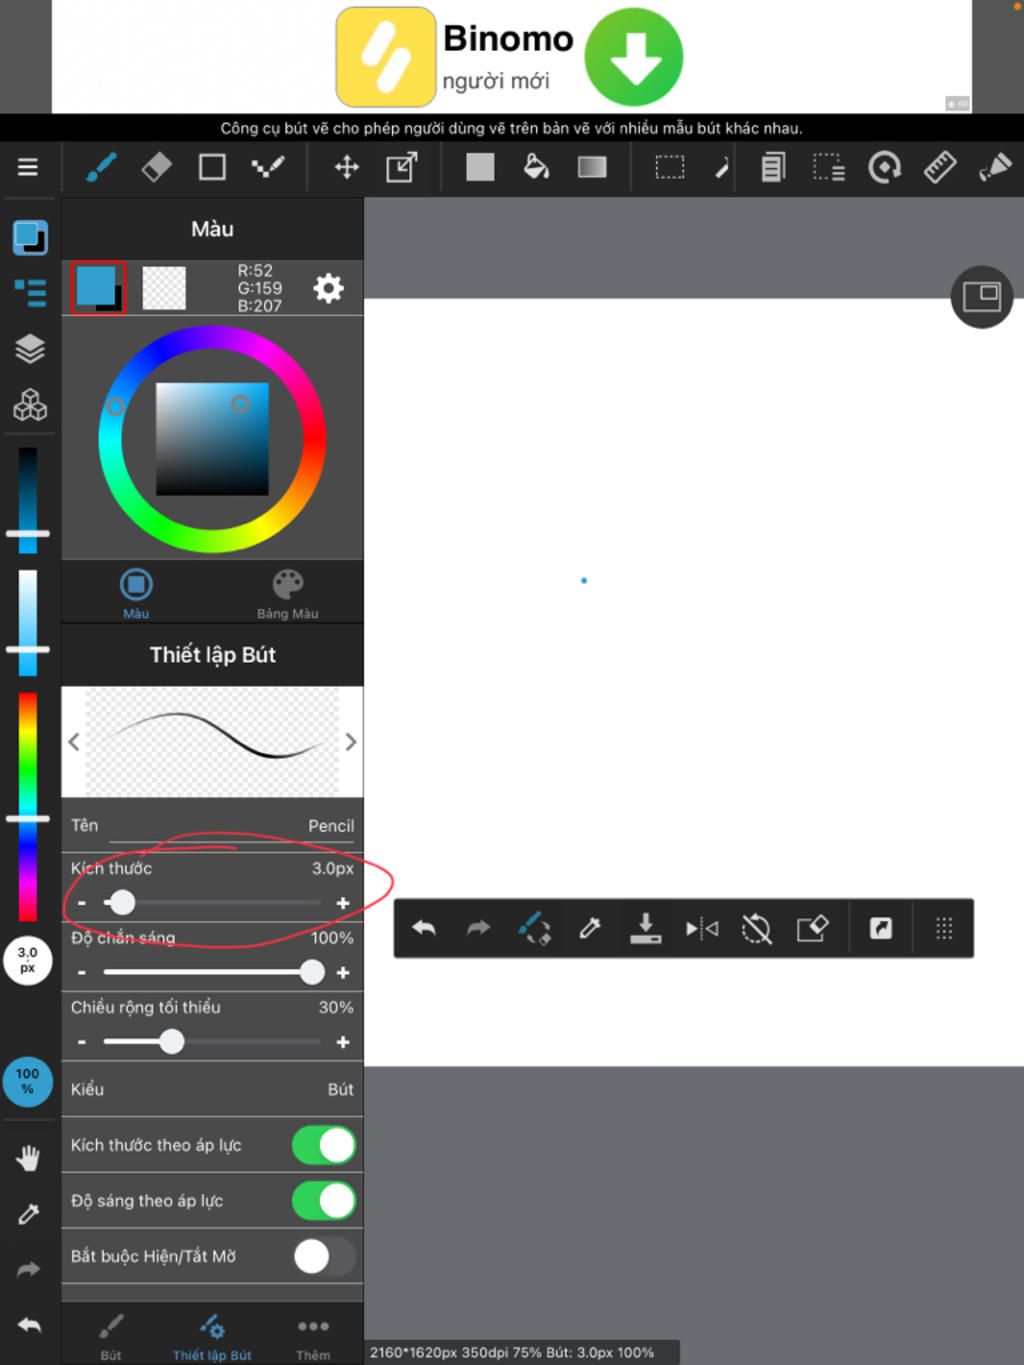Select the eyedropper in left sidebar
This screenshot has height=1365, width=1024.
coord(29,1214)
